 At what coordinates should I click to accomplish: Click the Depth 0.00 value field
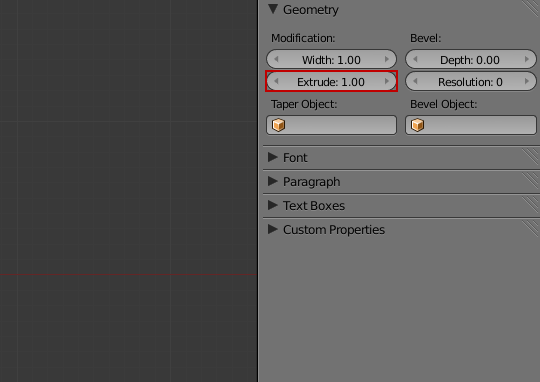coord(470,59)
